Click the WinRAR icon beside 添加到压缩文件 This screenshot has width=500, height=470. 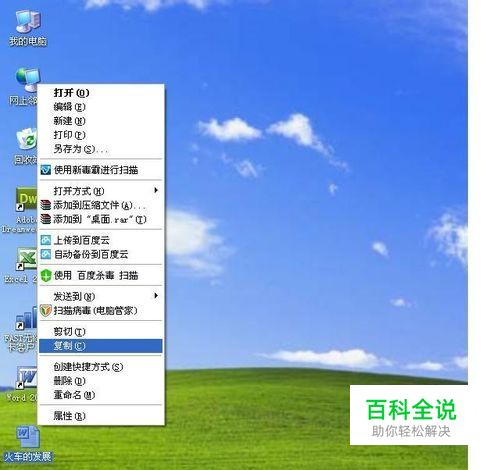coord(45,205)
